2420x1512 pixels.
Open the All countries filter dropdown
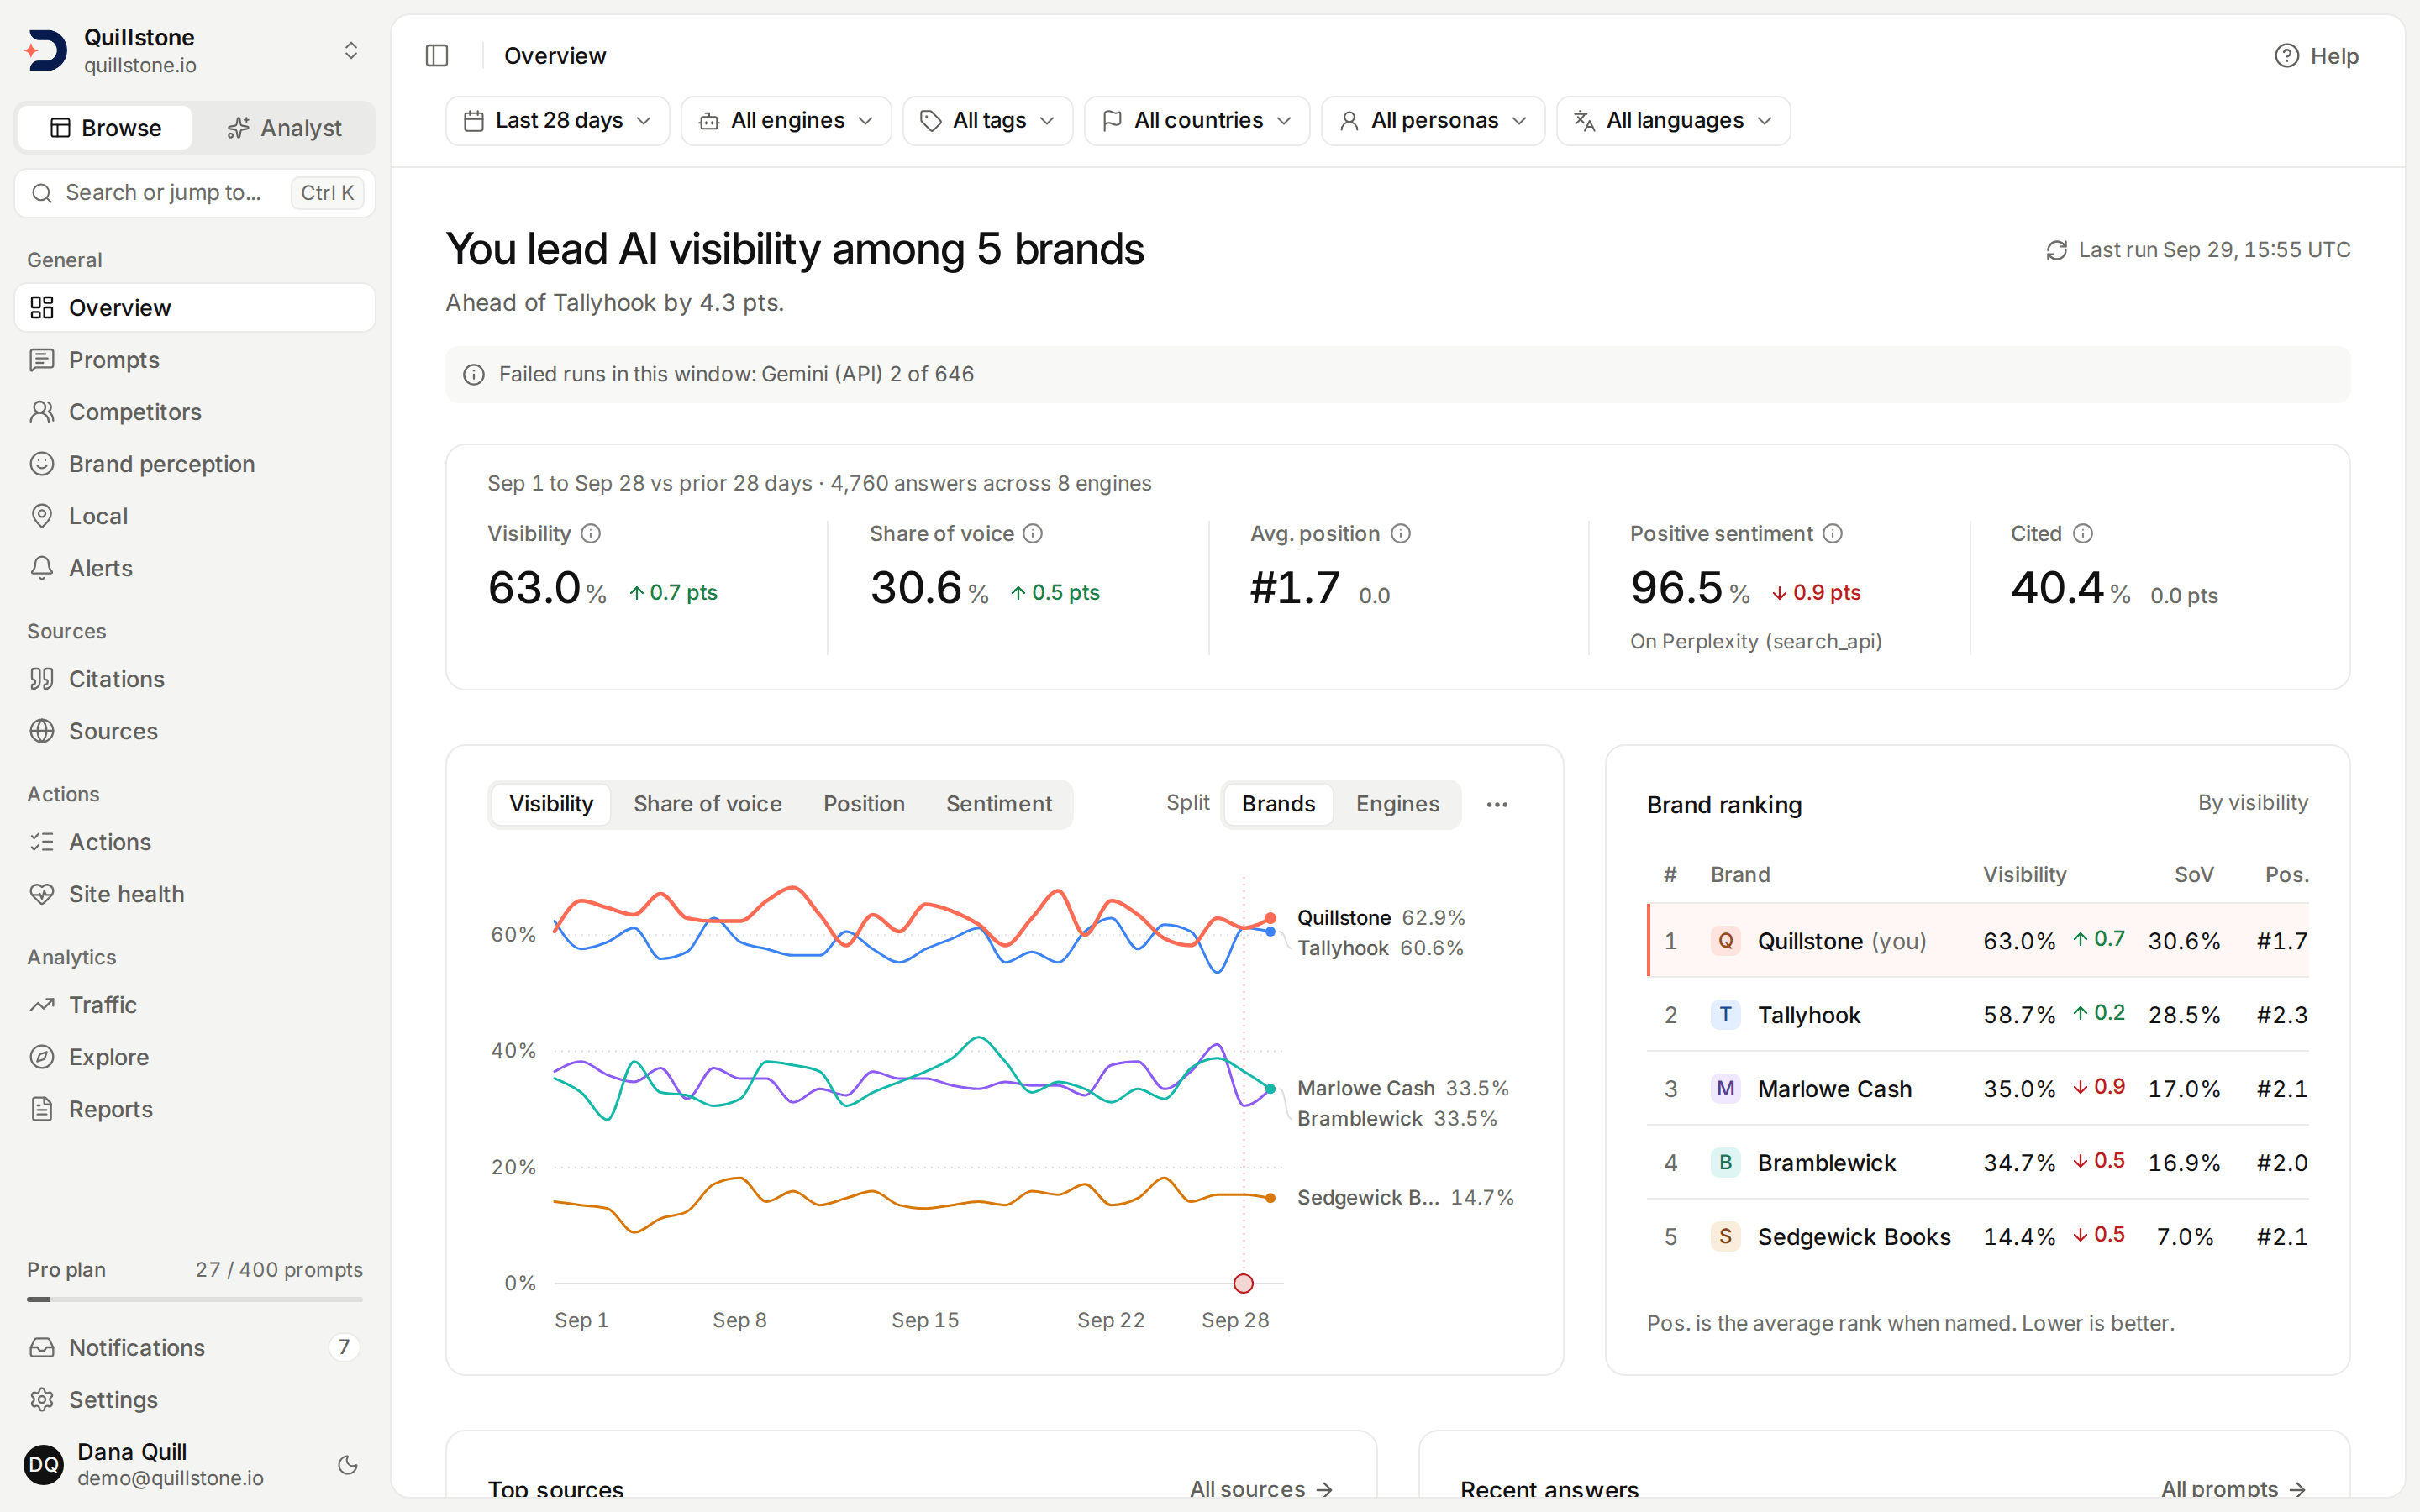pyautogui.click(x=1197, y=121)
